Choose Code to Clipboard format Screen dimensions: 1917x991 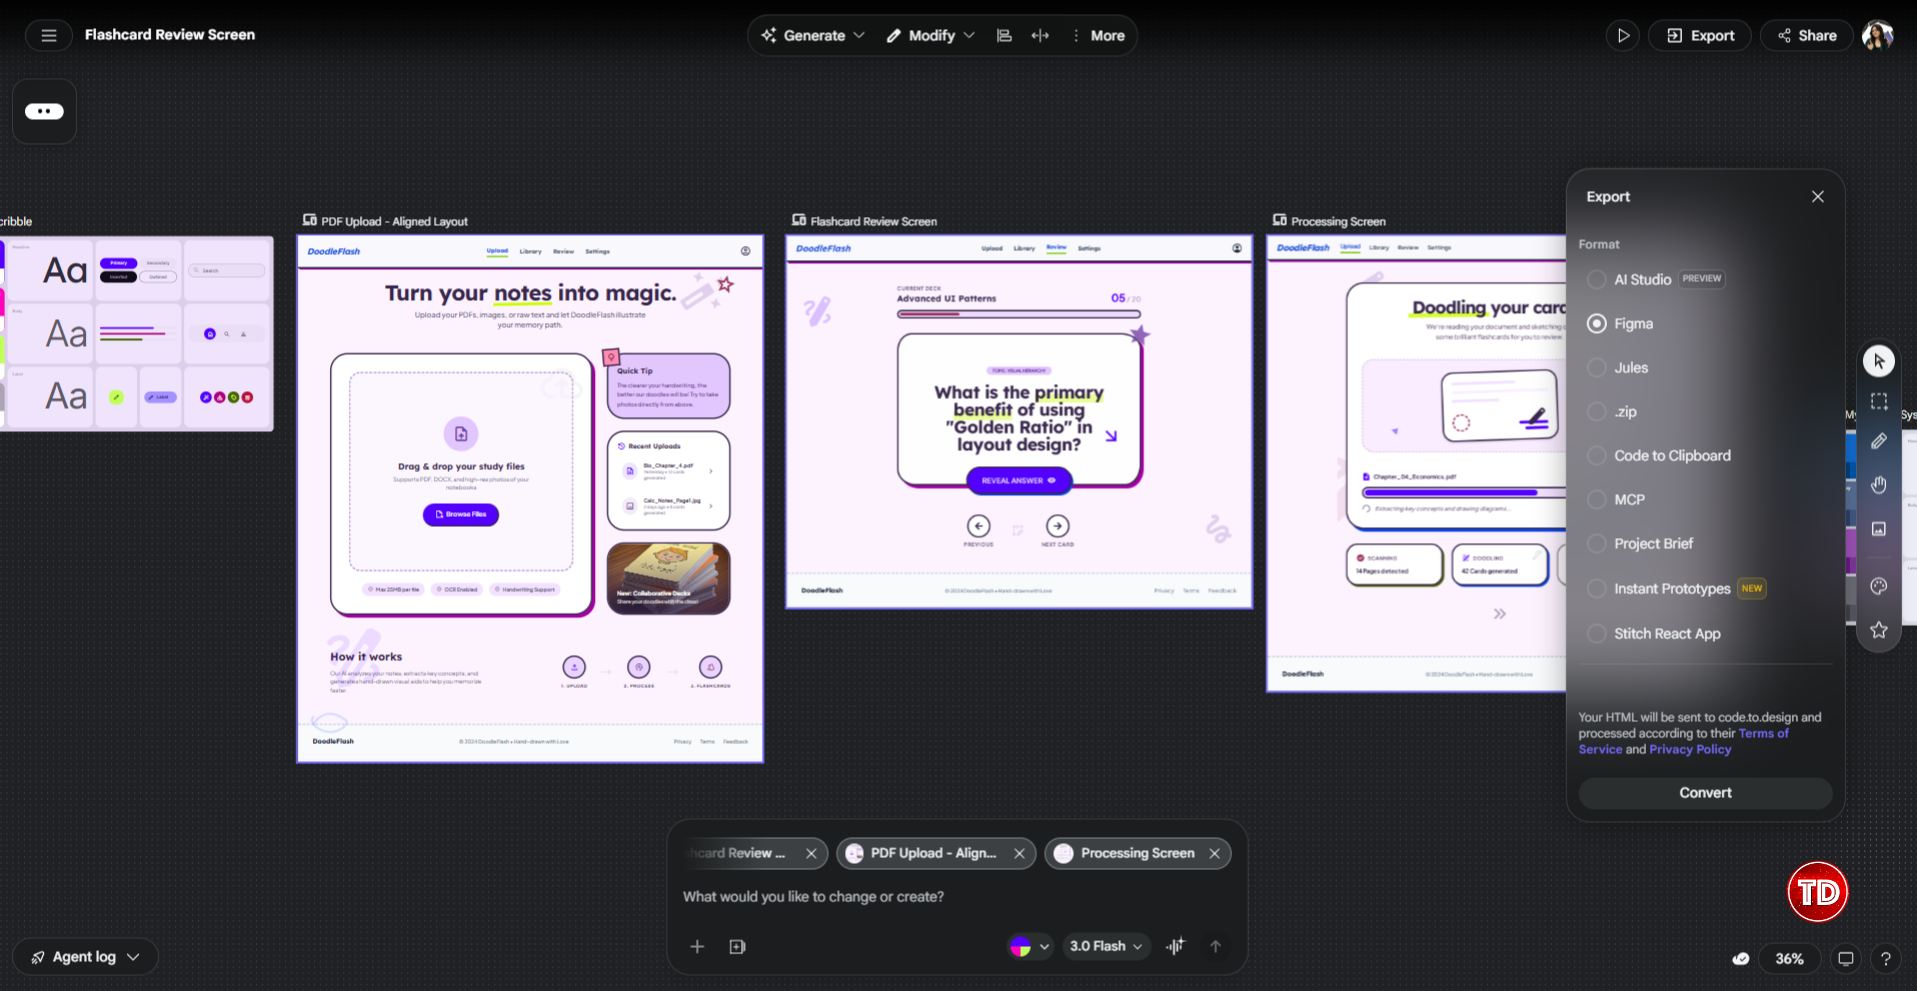1597,456
